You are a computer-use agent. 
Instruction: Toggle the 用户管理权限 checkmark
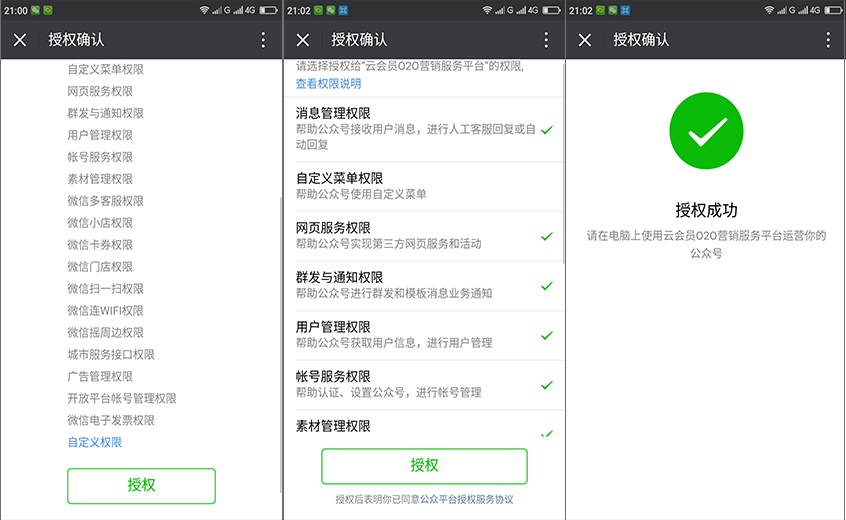pos(547,336)
